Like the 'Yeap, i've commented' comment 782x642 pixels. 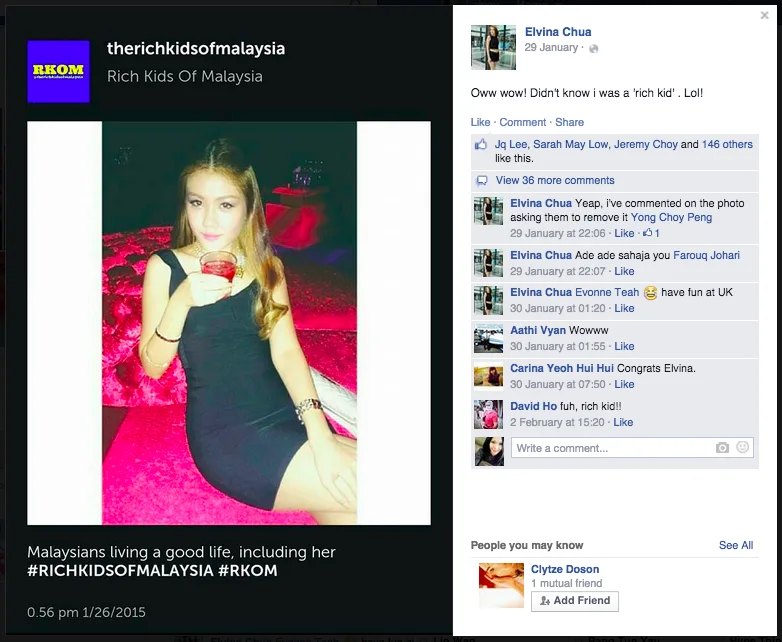pyautogui.click(x=624, y=233)
